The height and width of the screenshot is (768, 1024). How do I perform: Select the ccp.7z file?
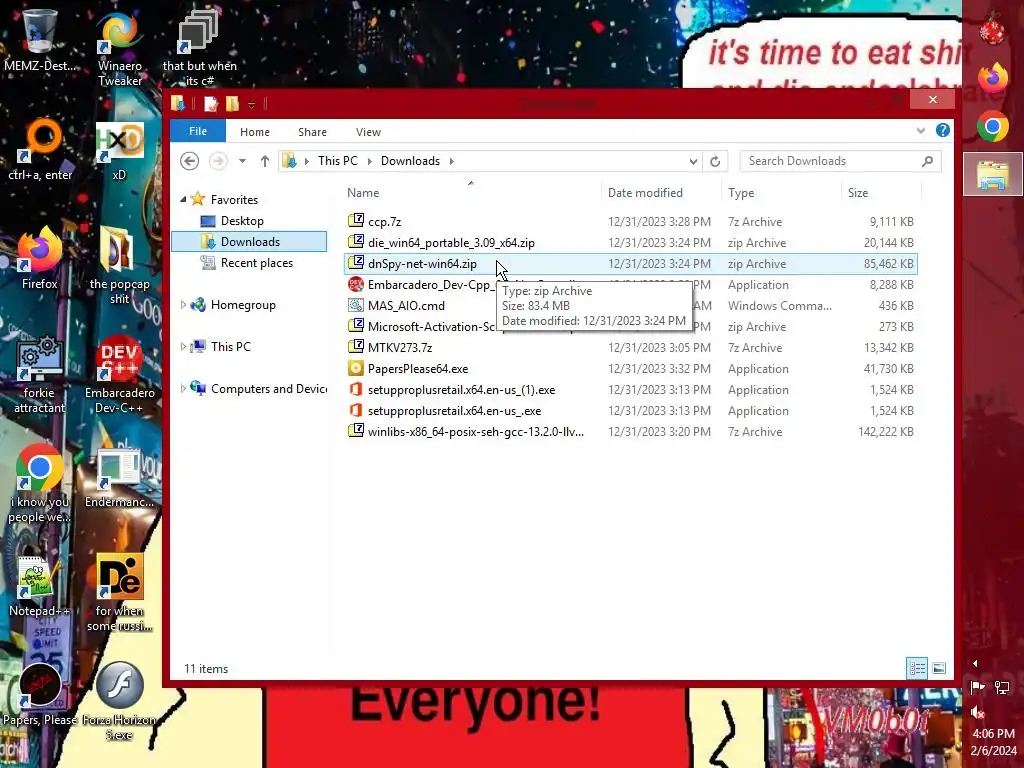(x=631, y=221)
